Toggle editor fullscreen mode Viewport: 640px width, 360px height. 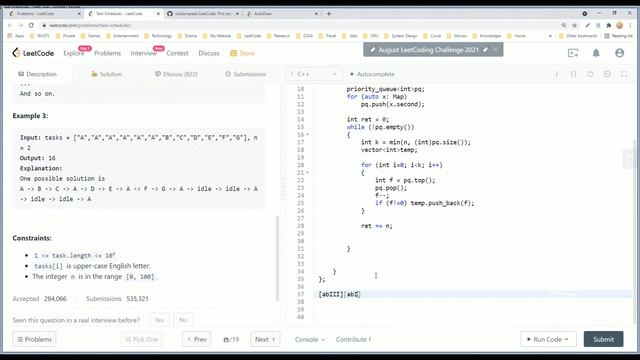pyautogui.click(x=624, y=74)
